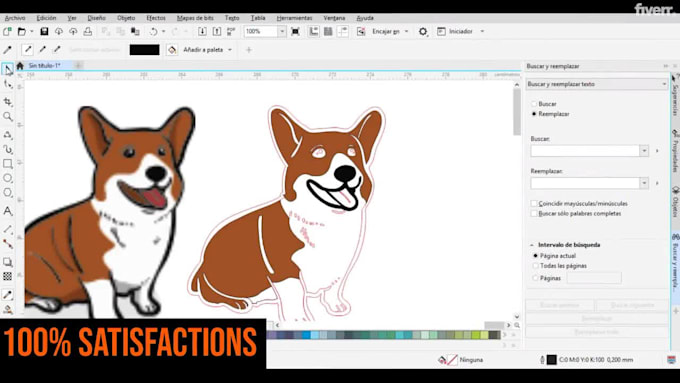Open Options gear icon

[x=423, y=31]
